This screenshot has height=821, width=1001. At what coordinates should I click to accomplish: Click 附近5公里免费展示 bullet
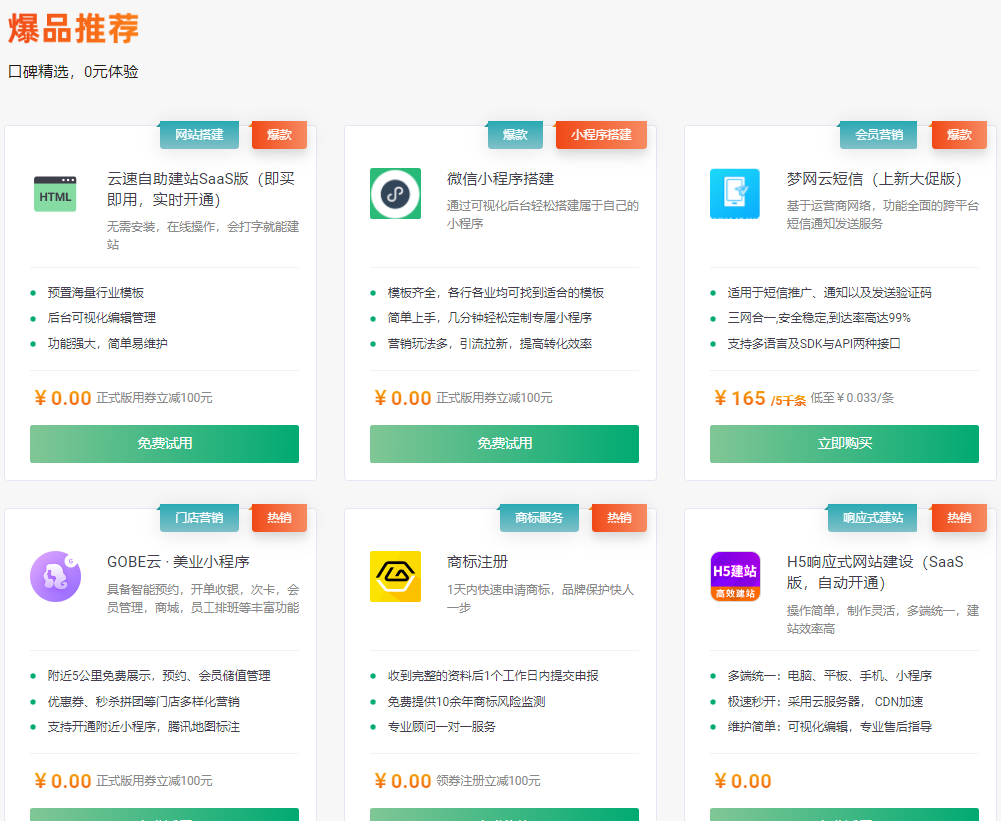(x=159, y=675)
